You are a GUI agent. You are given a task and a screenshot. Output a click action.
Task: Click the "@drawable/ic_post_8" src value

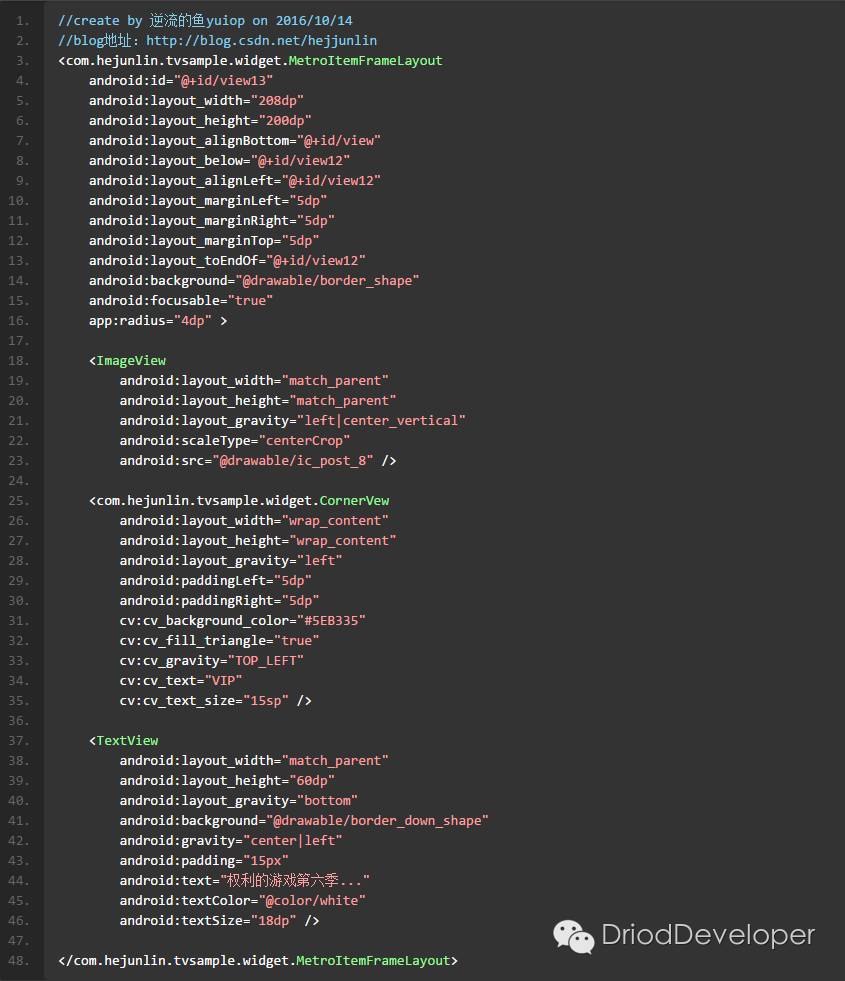coord(293,461)
